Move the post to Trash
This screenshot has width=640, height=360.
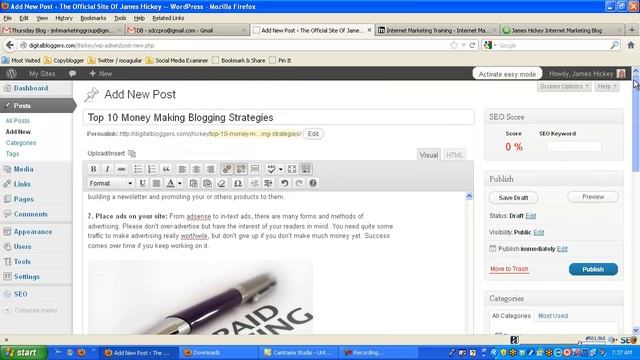pos(509,269)
